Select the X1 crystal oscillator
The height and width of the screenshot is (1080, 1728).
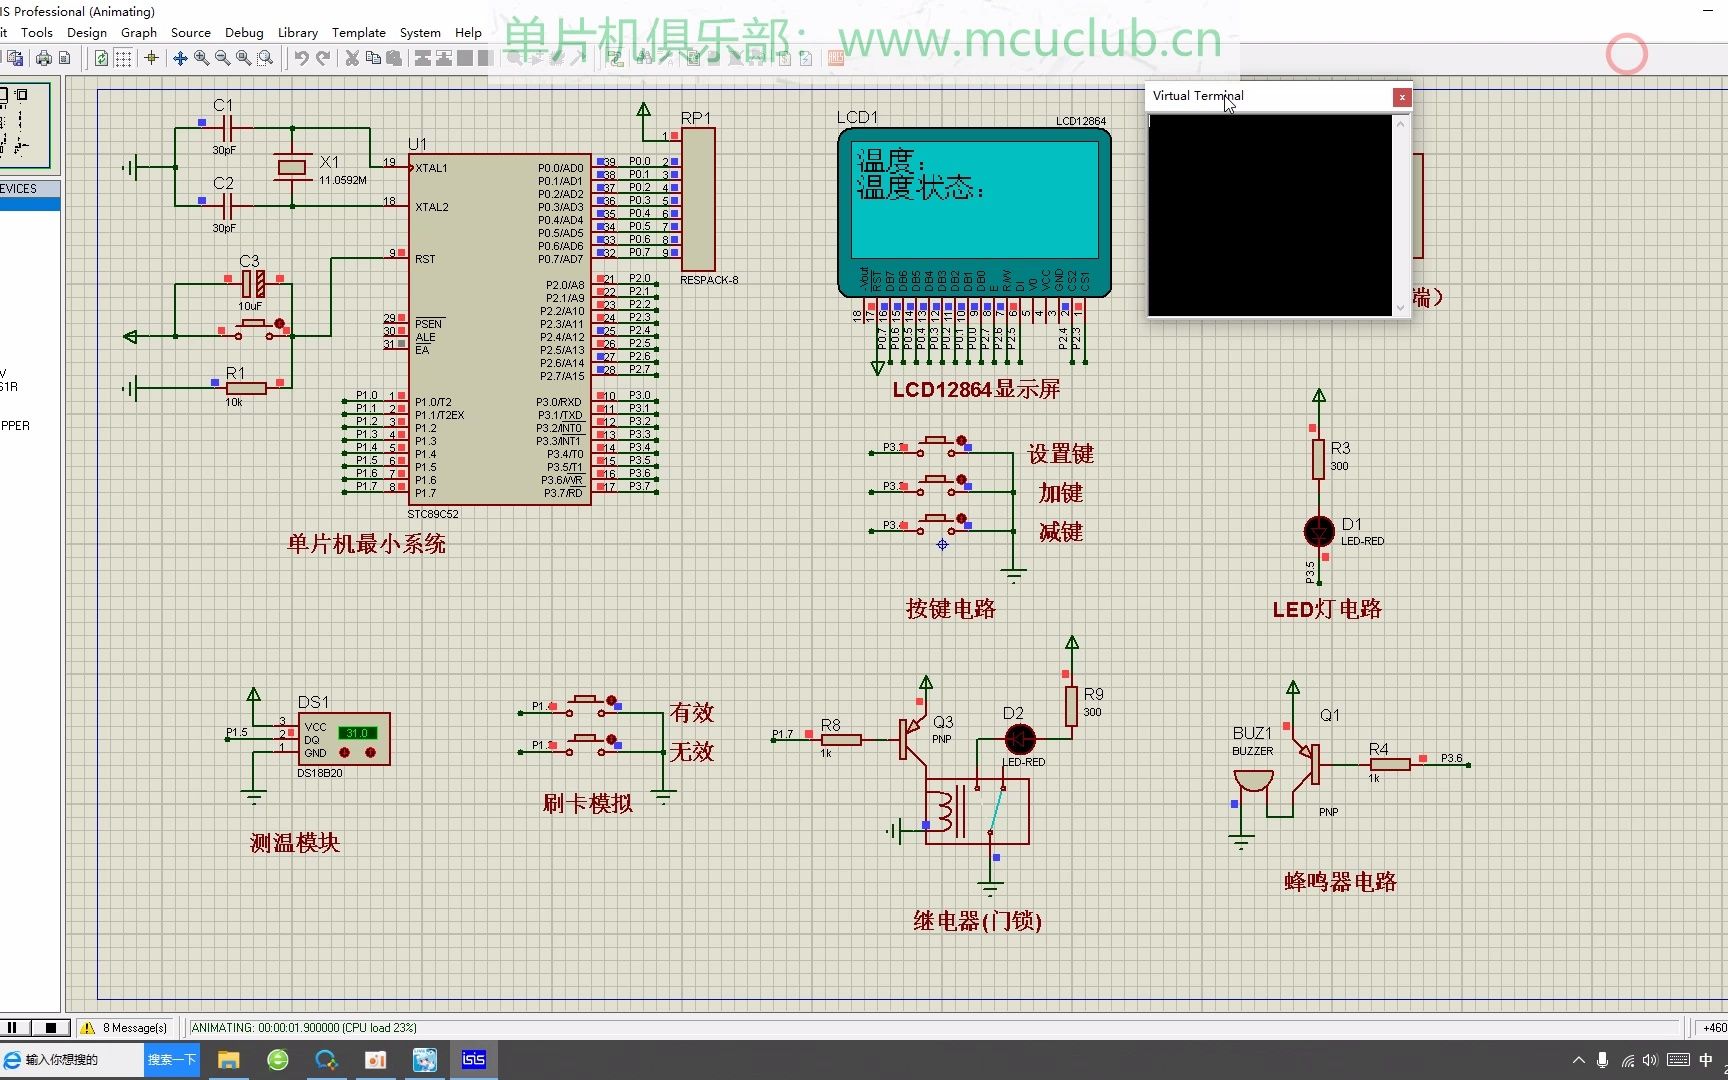click(x=291, y=167)
